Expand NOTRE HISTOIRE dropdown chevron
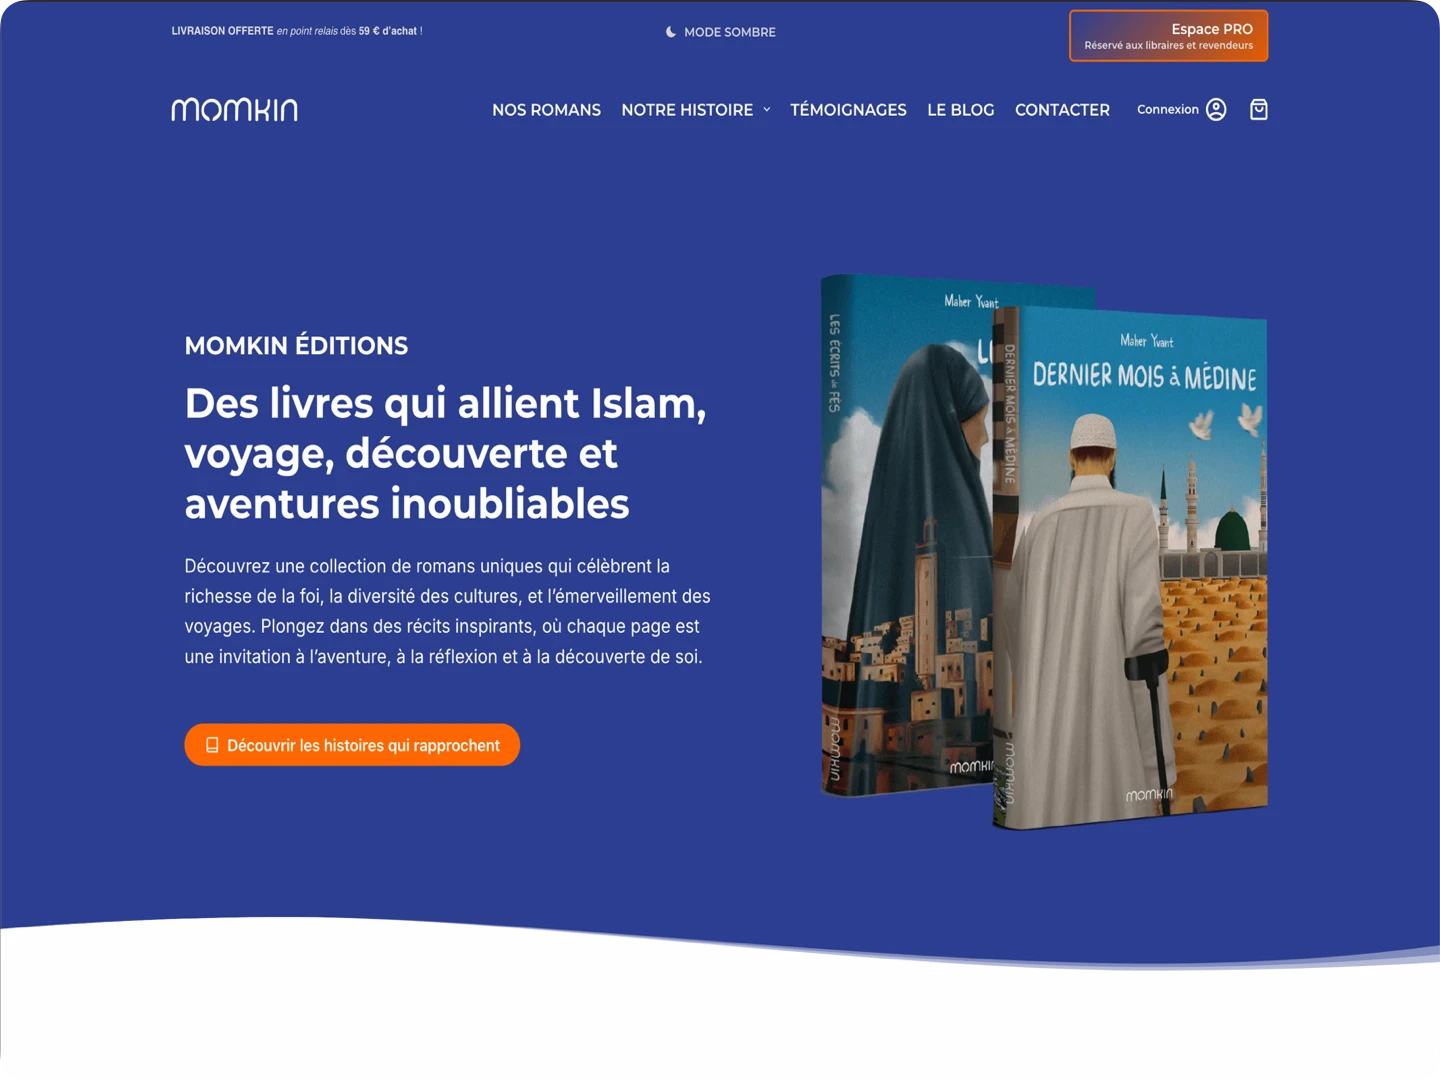Viewport: 1440px width, 1080px height. (x=767, y=110)
